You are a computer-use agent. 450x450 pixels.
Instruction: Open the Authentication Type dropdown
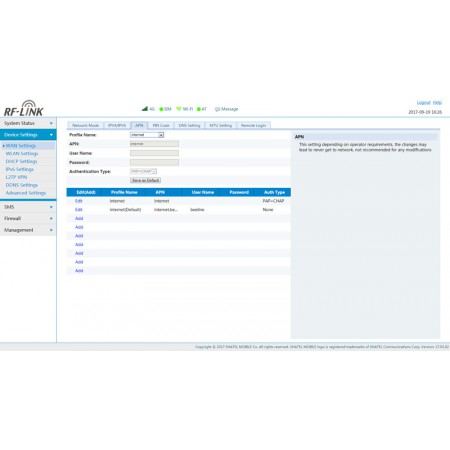coord(143,171)
